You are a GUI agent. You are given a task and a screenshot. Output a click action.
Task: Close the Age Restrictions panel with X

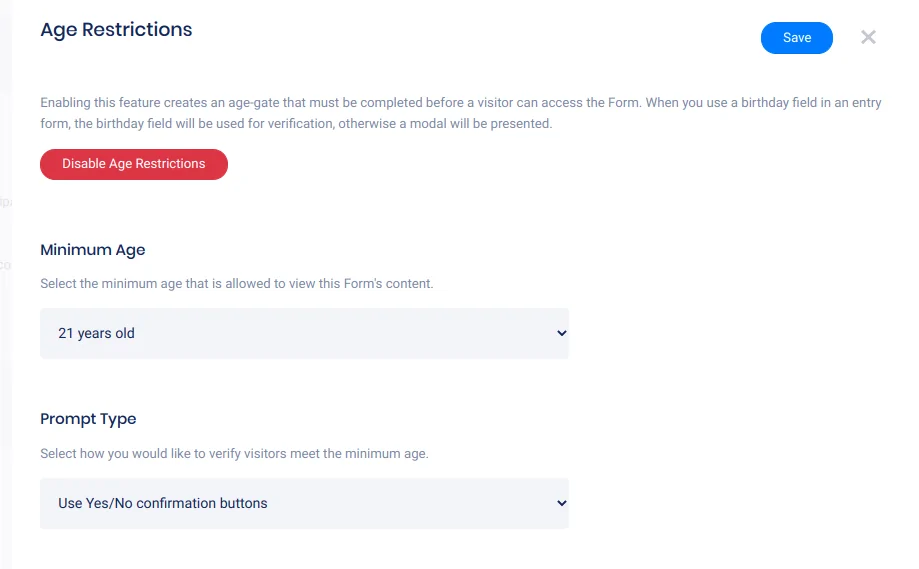coord(868,37)
